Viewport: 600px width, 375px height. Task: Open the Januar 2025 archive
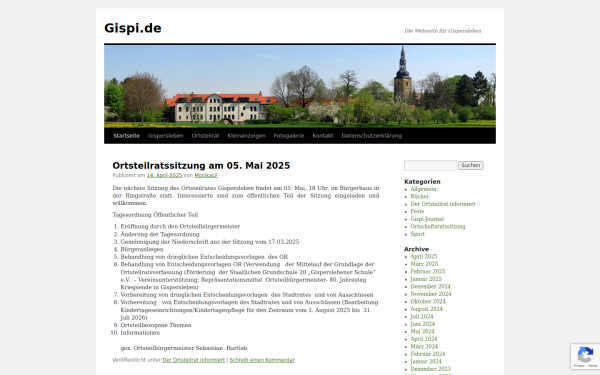[426, 279]
